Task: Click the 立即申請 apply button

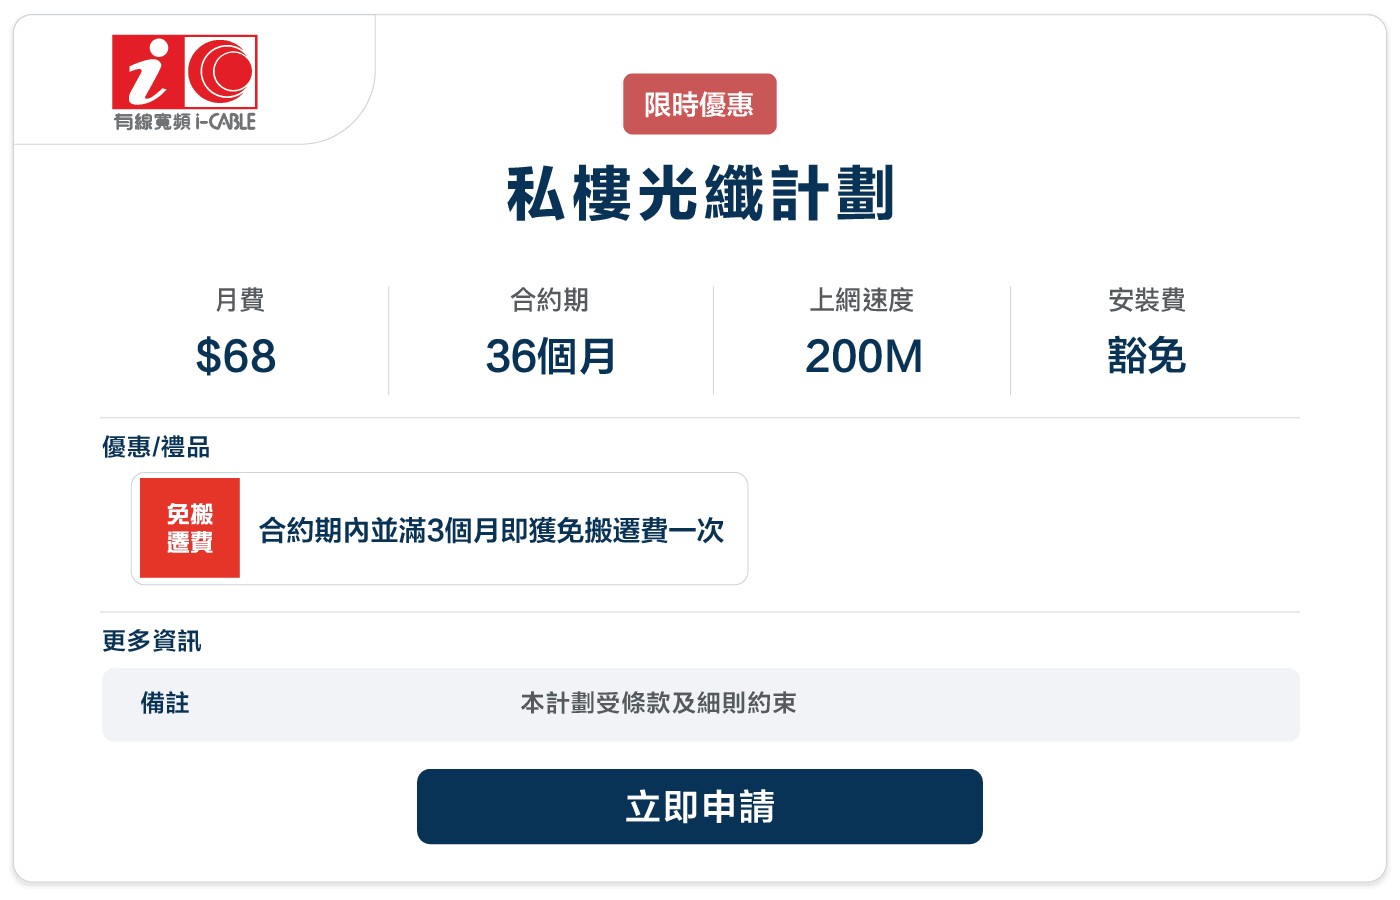Action: (700, 806)
